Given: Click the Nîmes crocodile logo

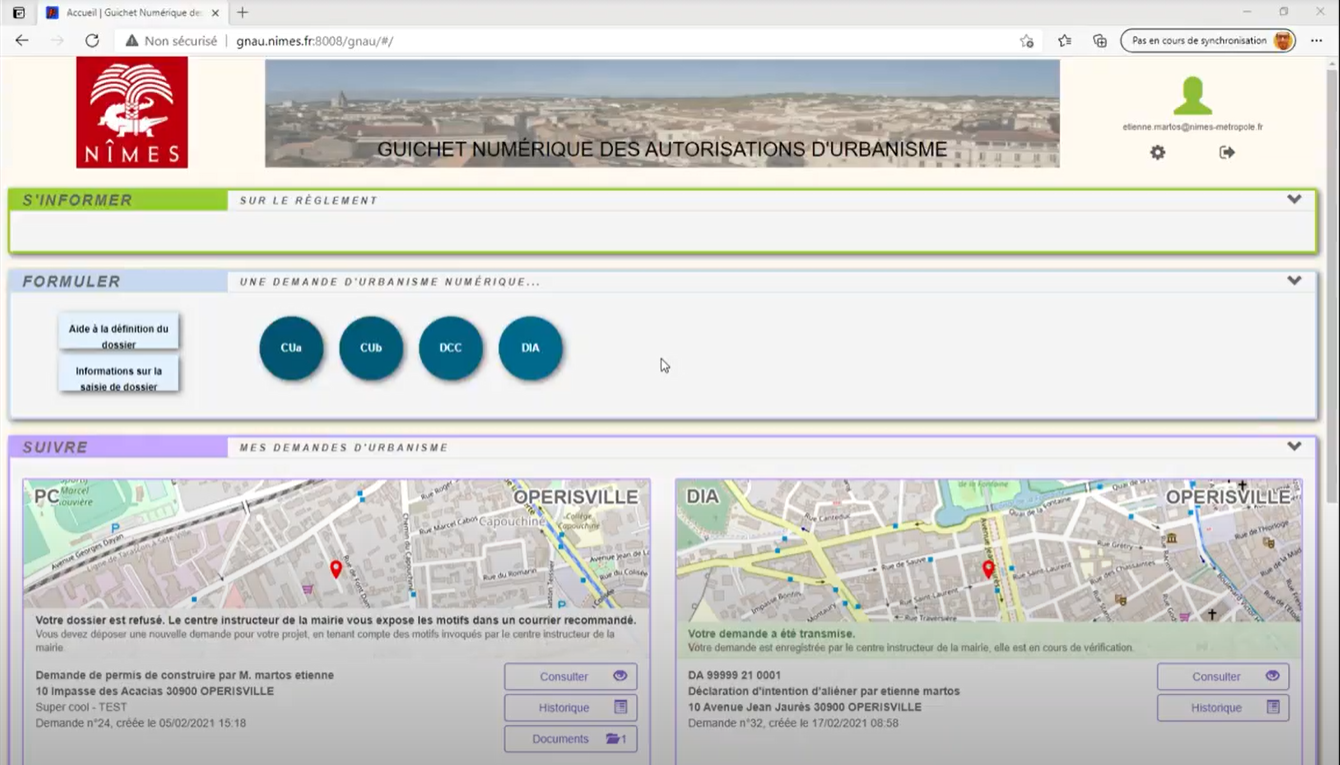Looking at the screenshot, I should 132,112.
